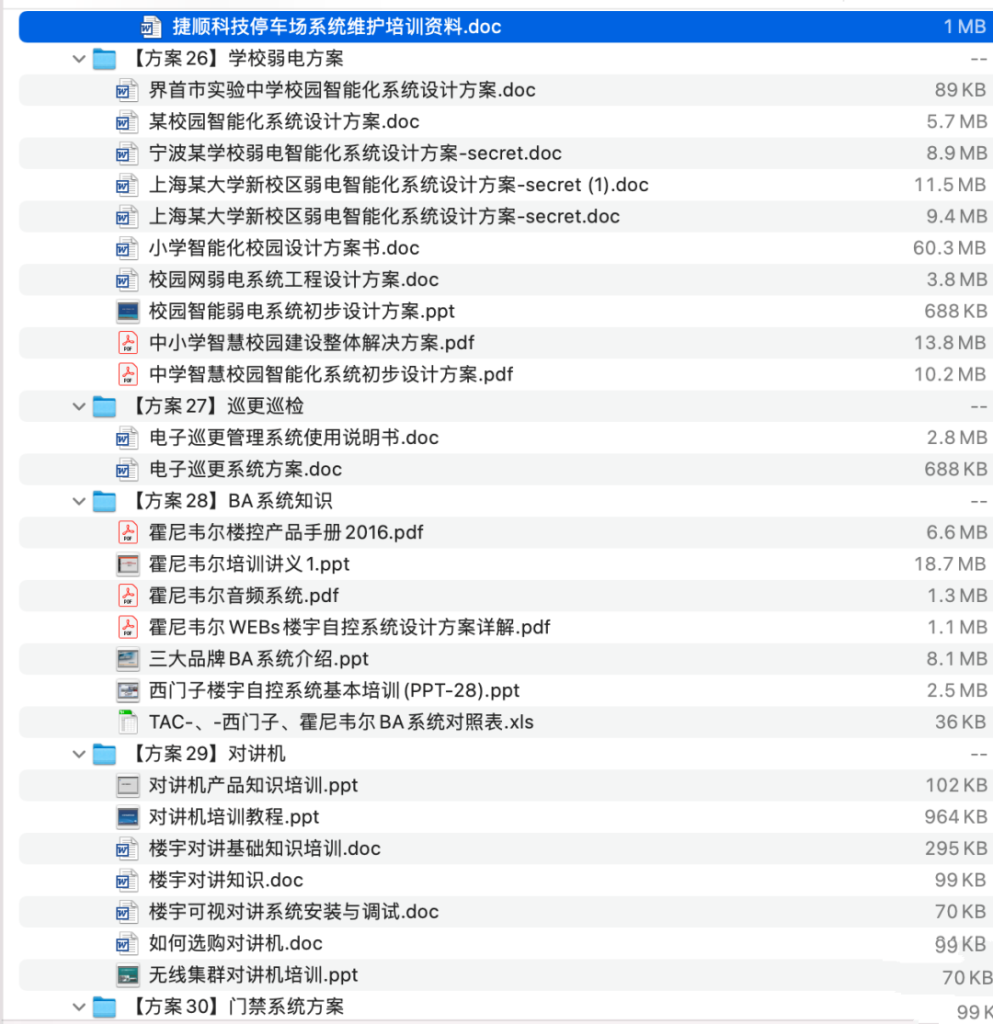The width and height of the screenshot is (993, 1024).
Task: Click the Word icon beside 界首市实验中学校园智能化系统设计方案.doc
Action: click(127, 90)
